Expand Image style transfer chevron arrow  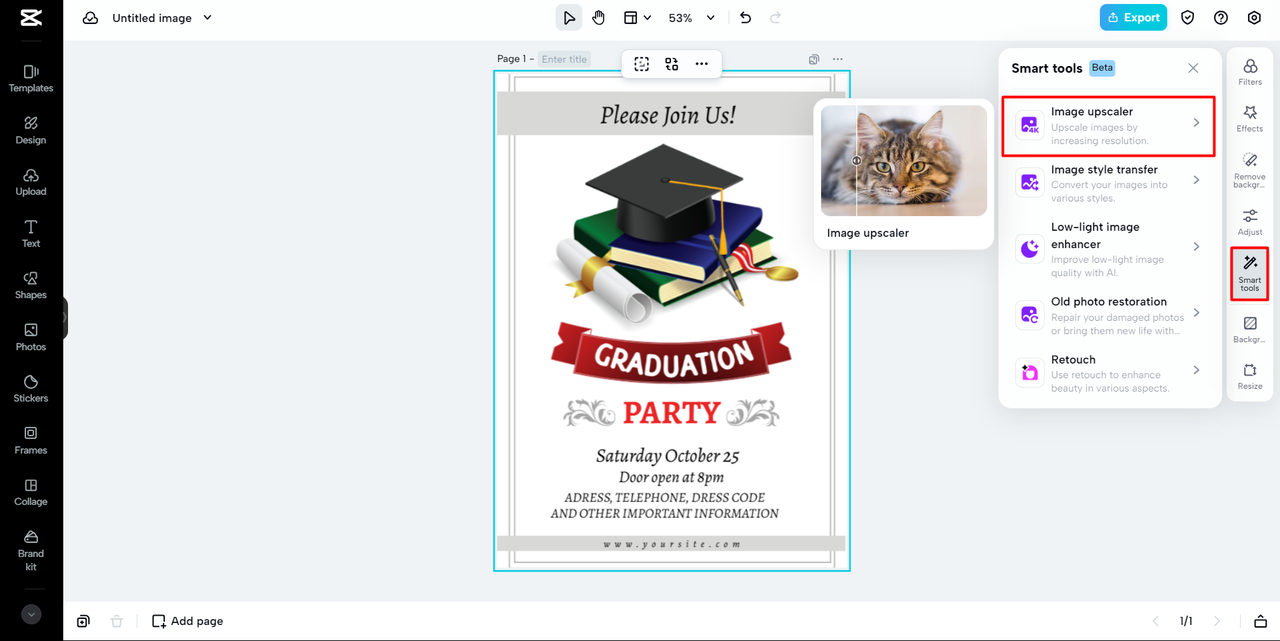[x=1196, y=180]
